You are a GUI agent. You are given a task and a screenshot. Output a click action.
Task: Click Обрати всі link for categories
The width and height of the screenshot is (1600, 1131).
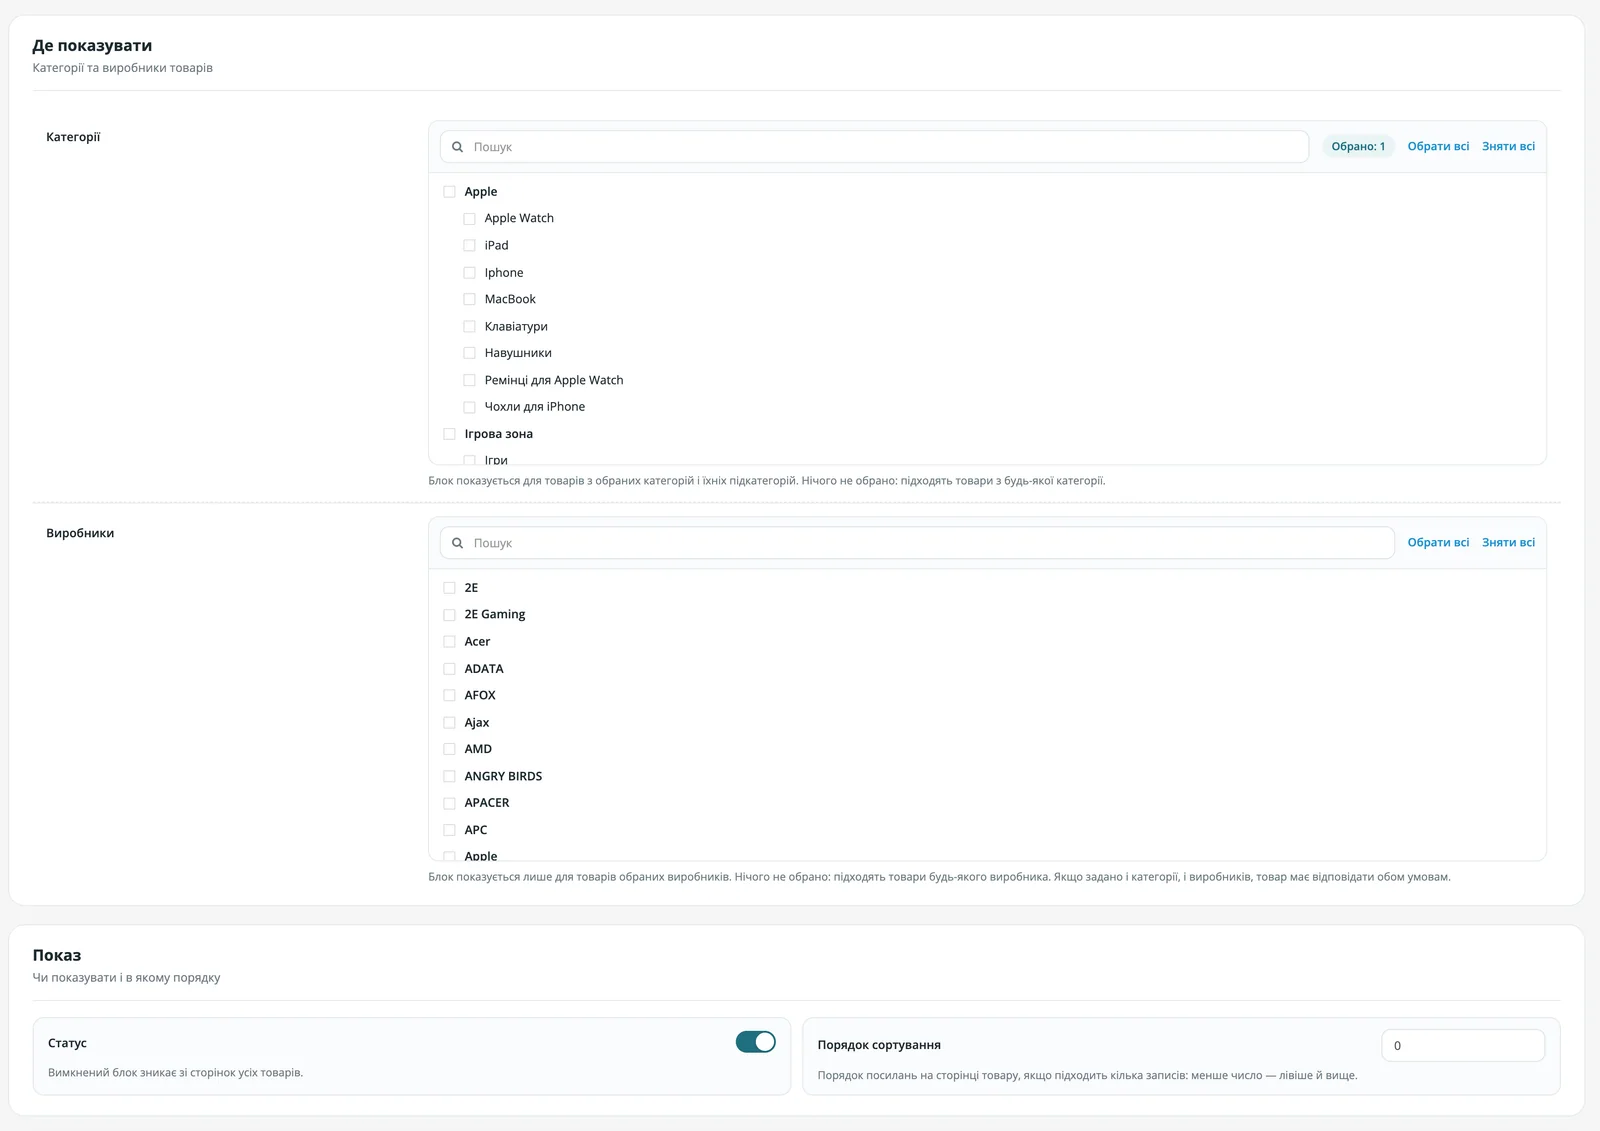click(x=1438, y=146)
